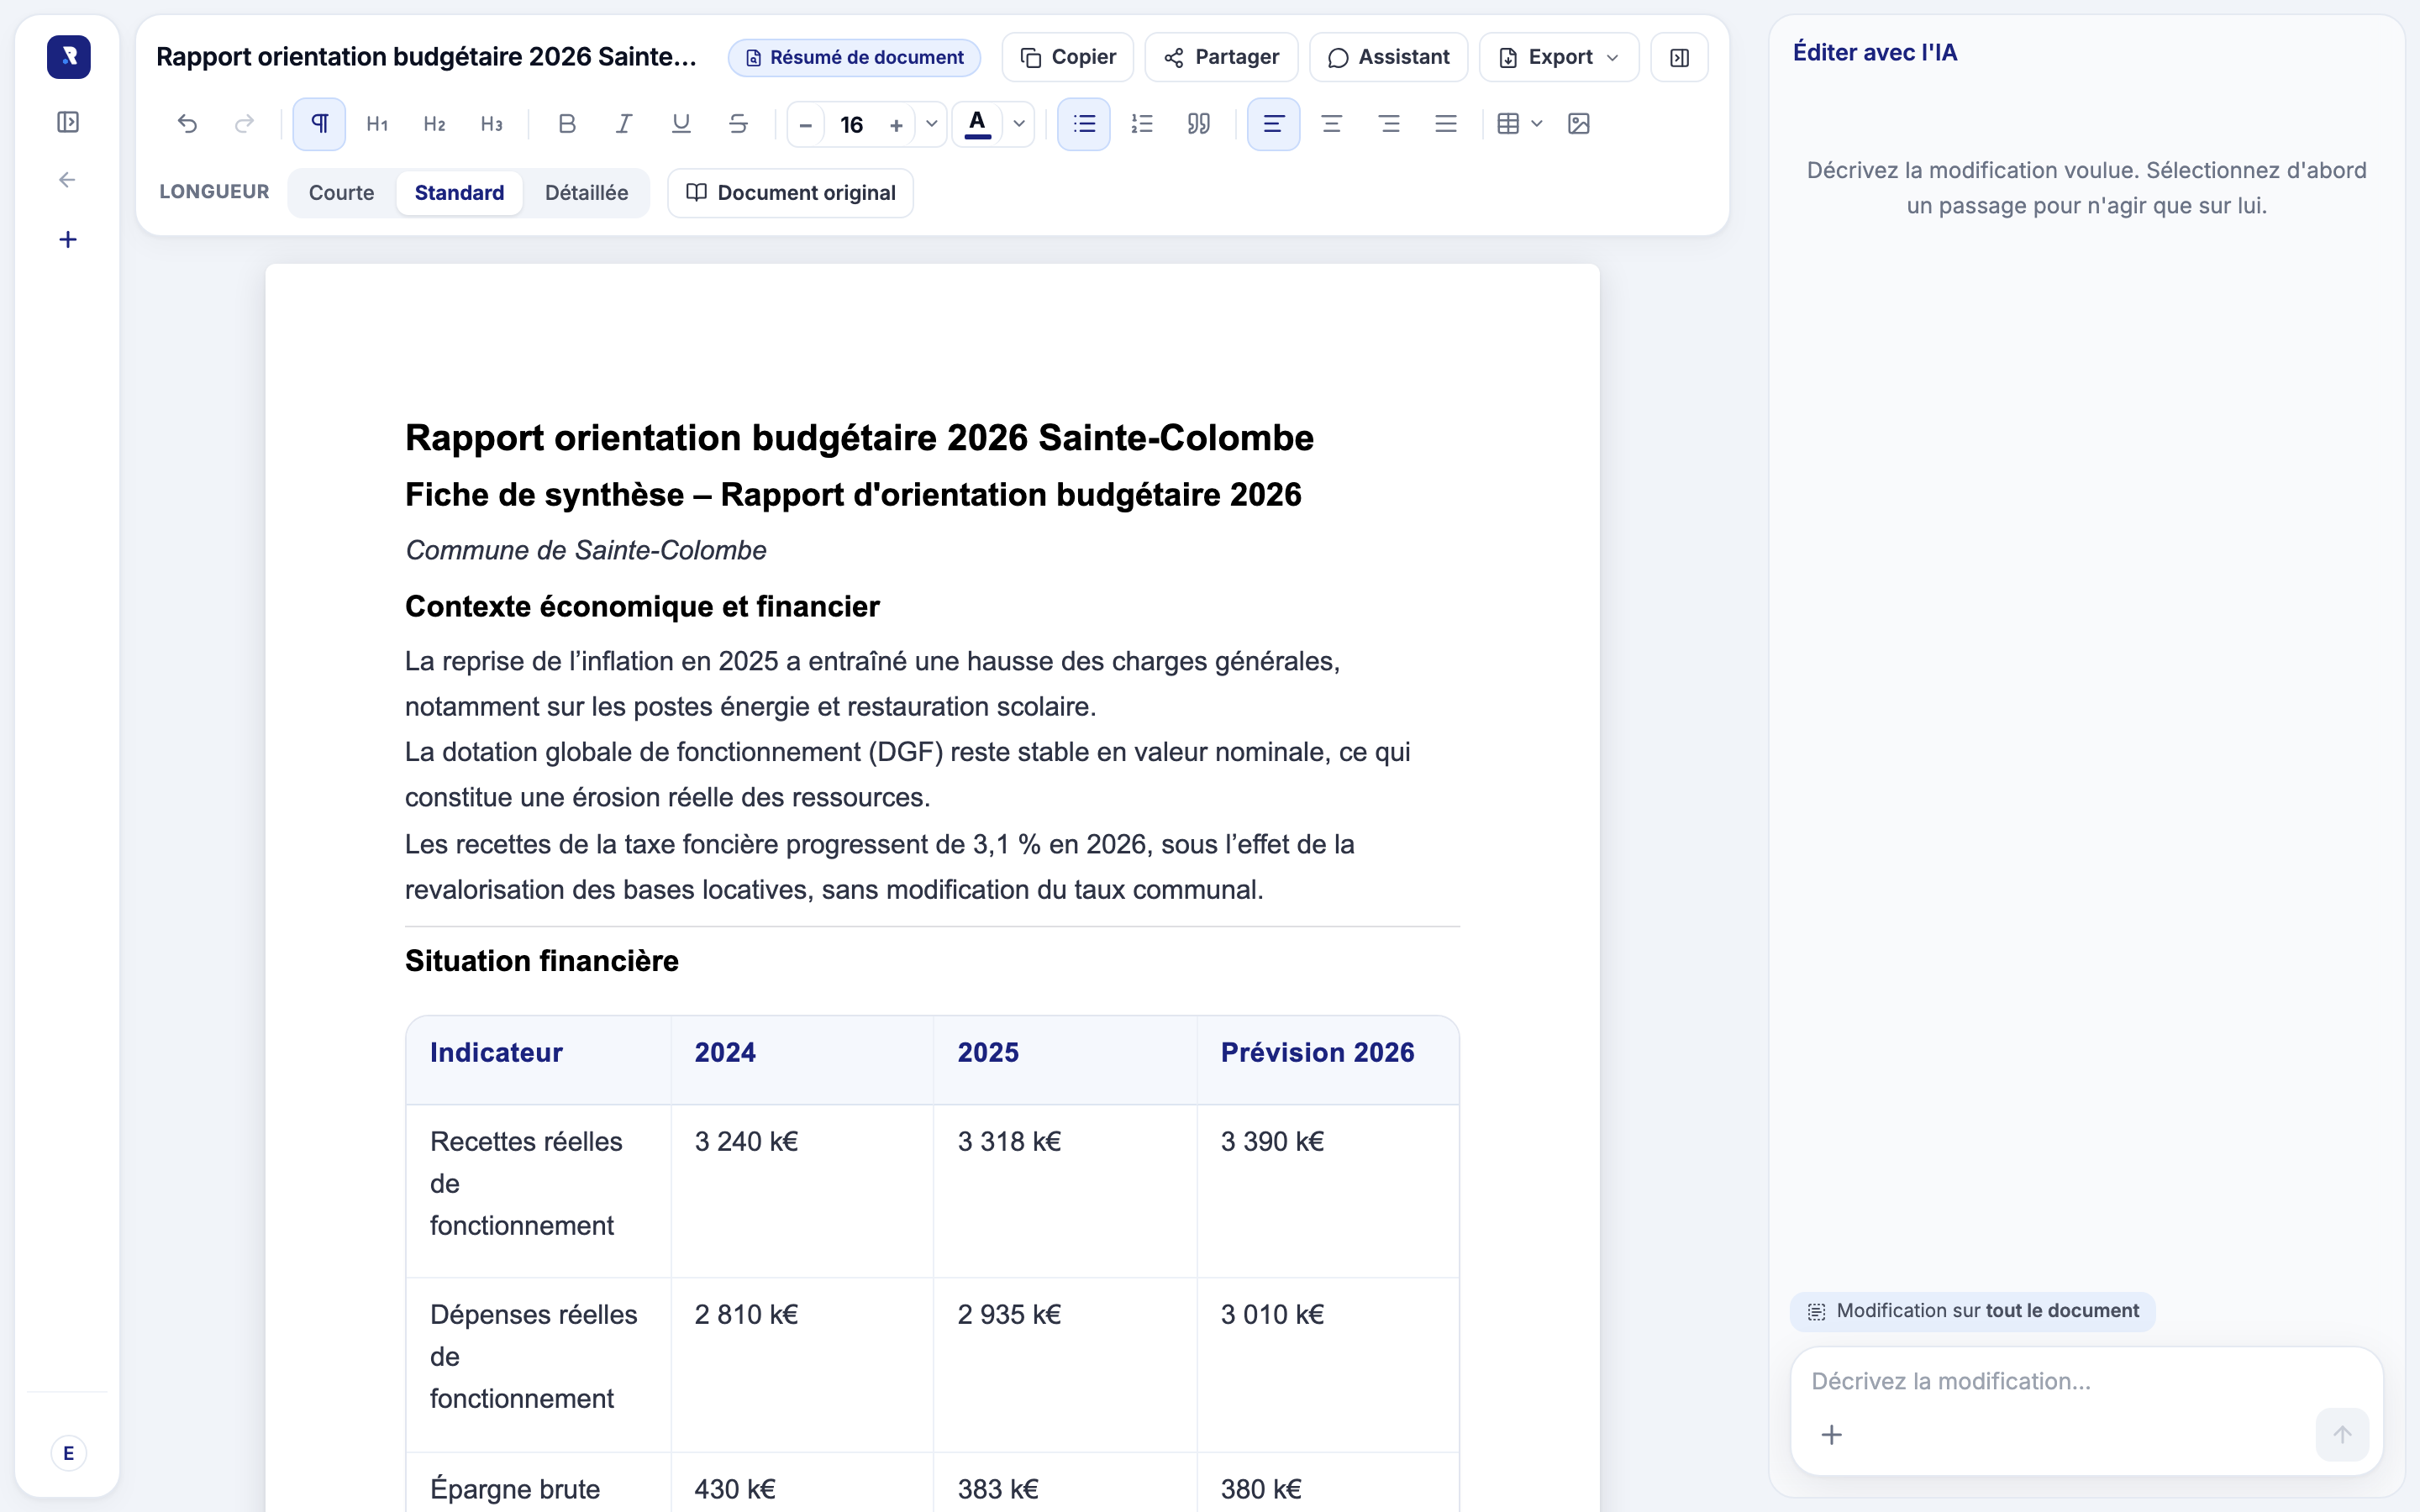
Task: Undo the last edit
Action: [187, 124]
